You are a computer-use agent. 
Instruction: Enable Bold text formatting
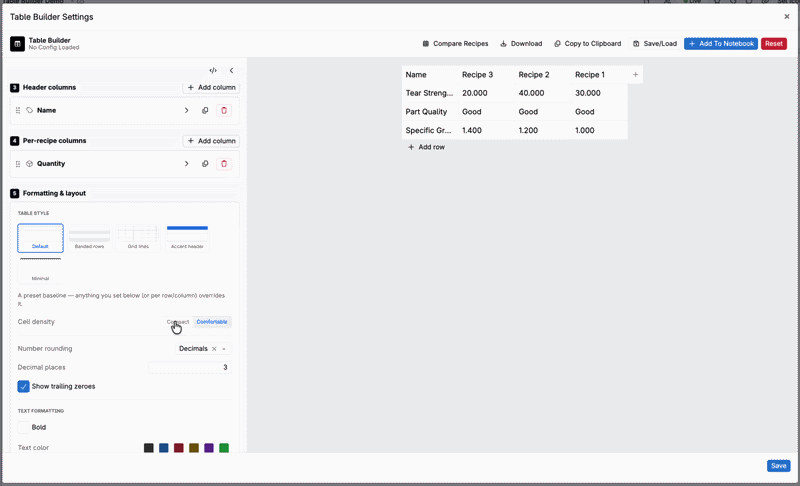[23, 427]
